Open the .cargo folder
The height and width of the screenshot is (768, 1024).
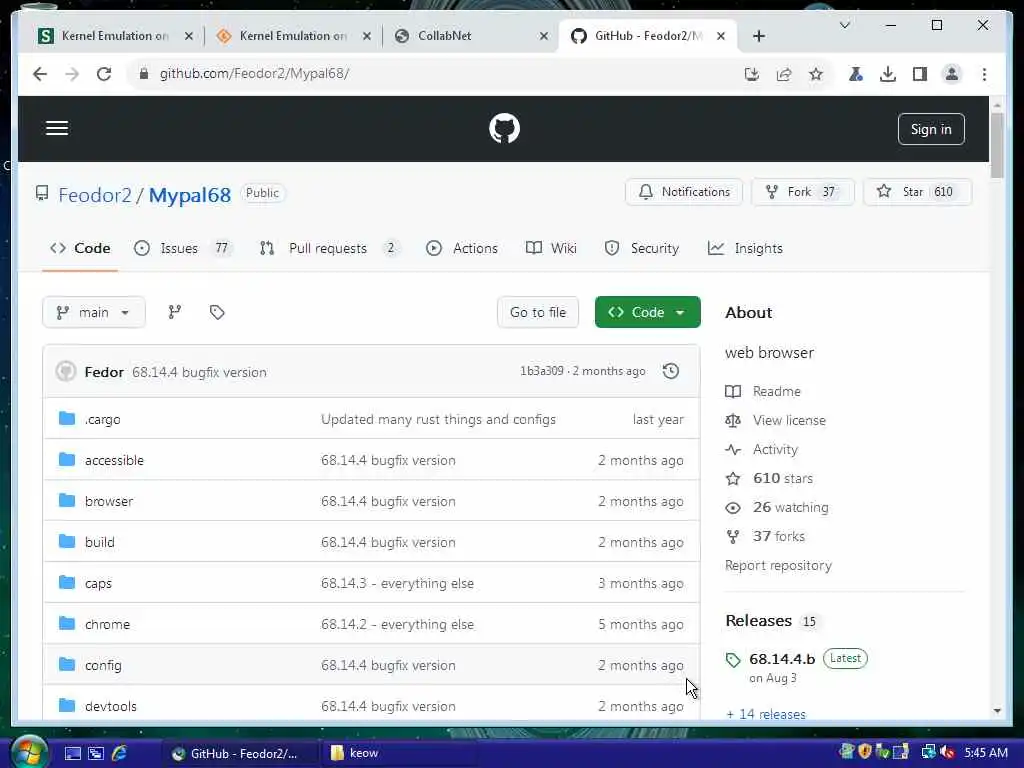pyautogui.click(x=103, y=419)
